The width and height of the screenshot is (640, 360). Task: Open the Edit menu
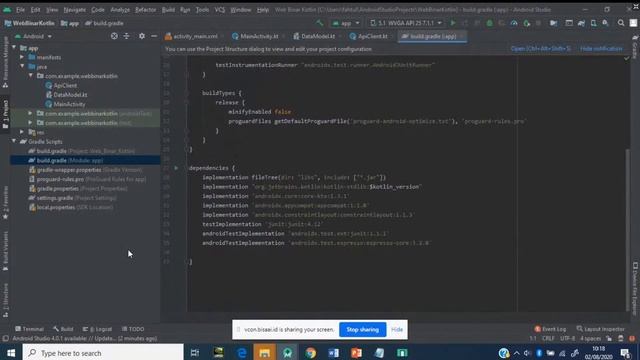pos(36,9)
